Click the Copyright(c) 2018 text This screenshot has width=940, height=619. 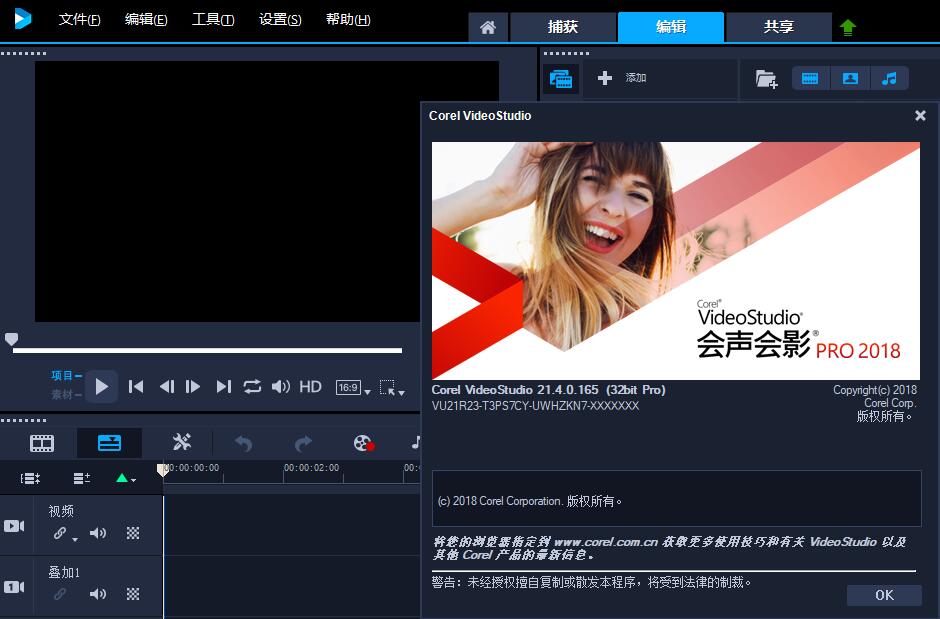pos(875,390)
